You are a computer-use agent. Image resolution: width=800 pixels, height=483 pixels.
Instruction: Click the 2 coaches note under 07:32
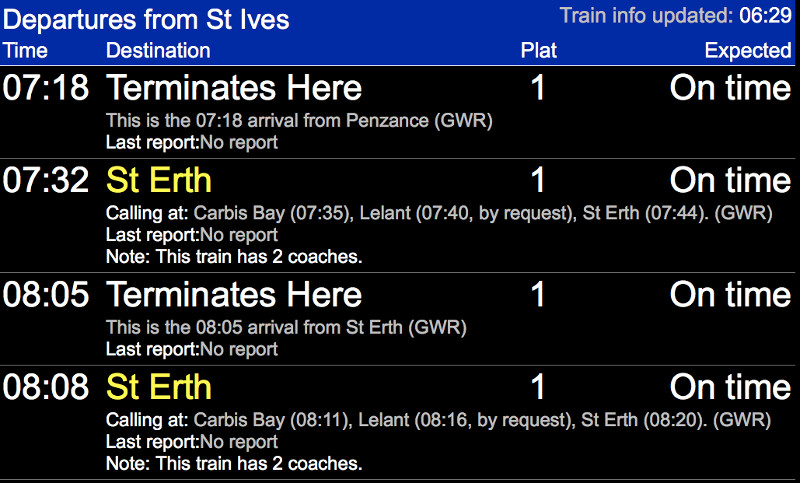click(x=234, y=257)
